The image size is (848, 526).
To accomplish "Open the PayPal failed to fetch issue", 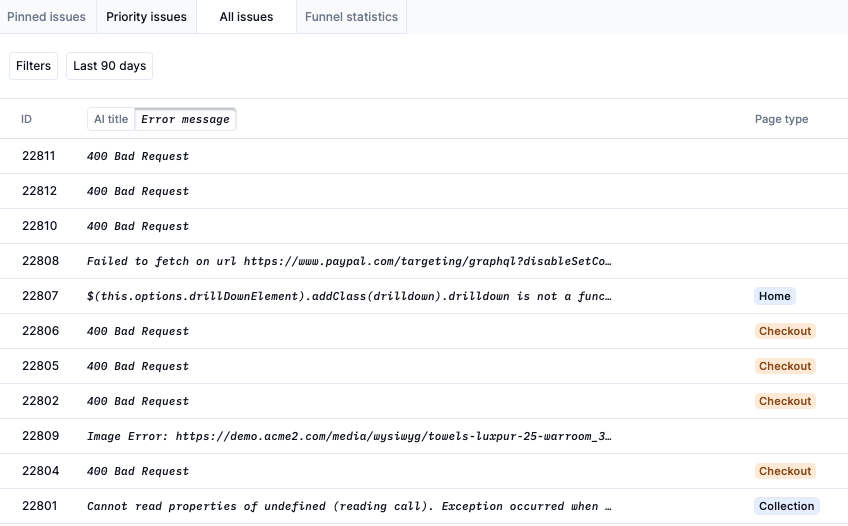I will 348,261.
